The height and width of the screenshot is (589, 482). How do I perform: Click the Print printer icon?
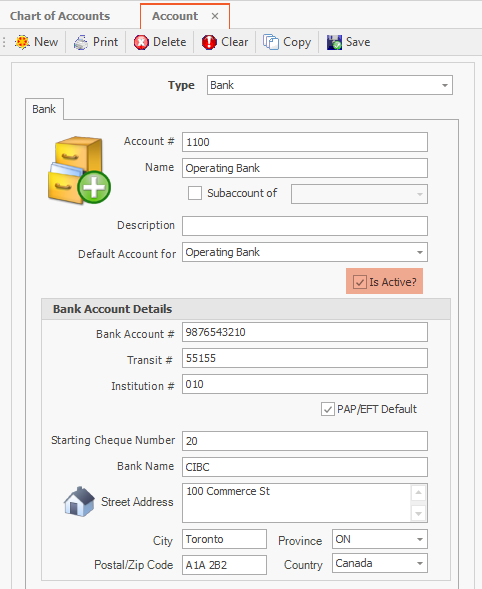81,42
